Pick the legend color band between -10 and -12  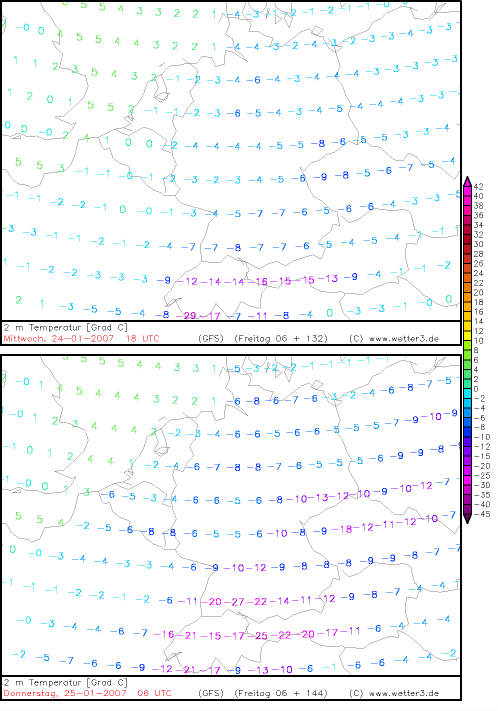(468, 442)
